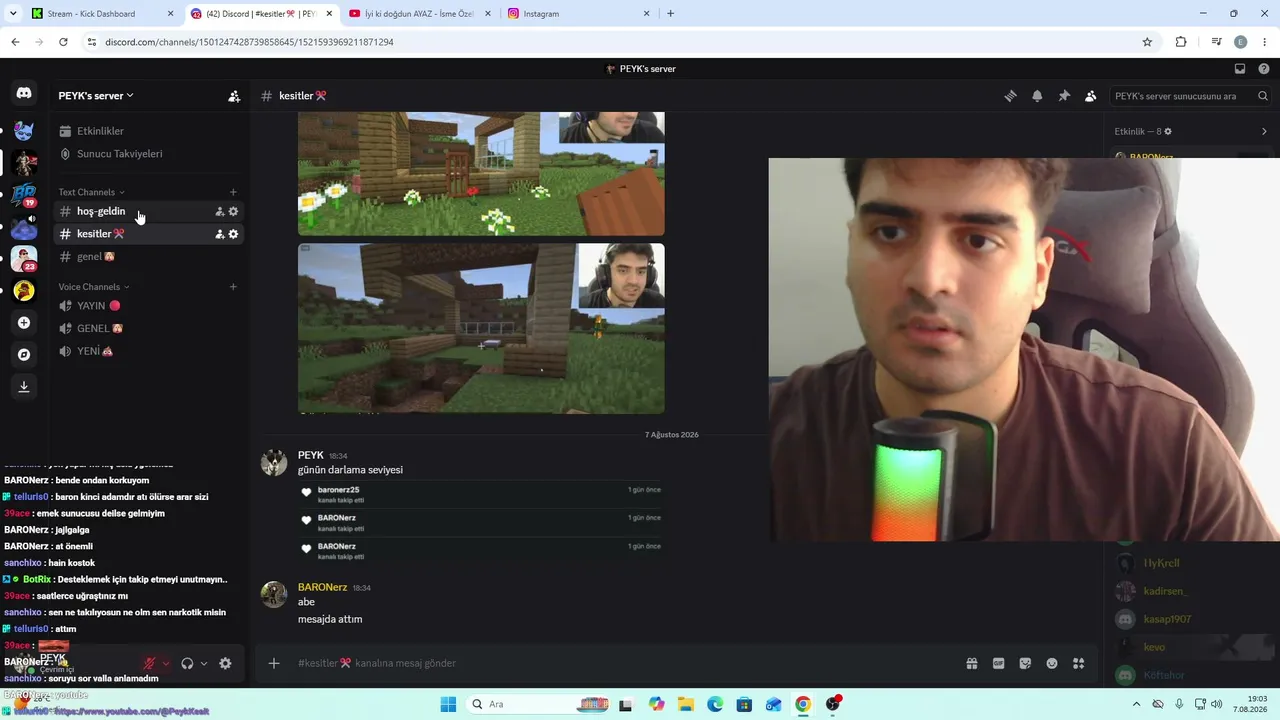The height and width of the screenshot is (720, 1280).
Task: Show pinned messages pin icon
Action: (1064, 96)
